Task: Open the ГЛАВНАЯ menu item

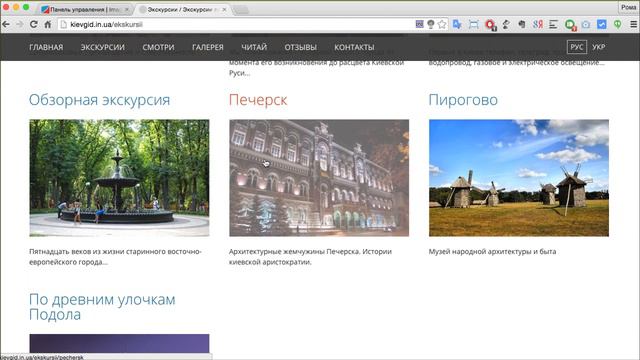Action: (x=46, y=47)
